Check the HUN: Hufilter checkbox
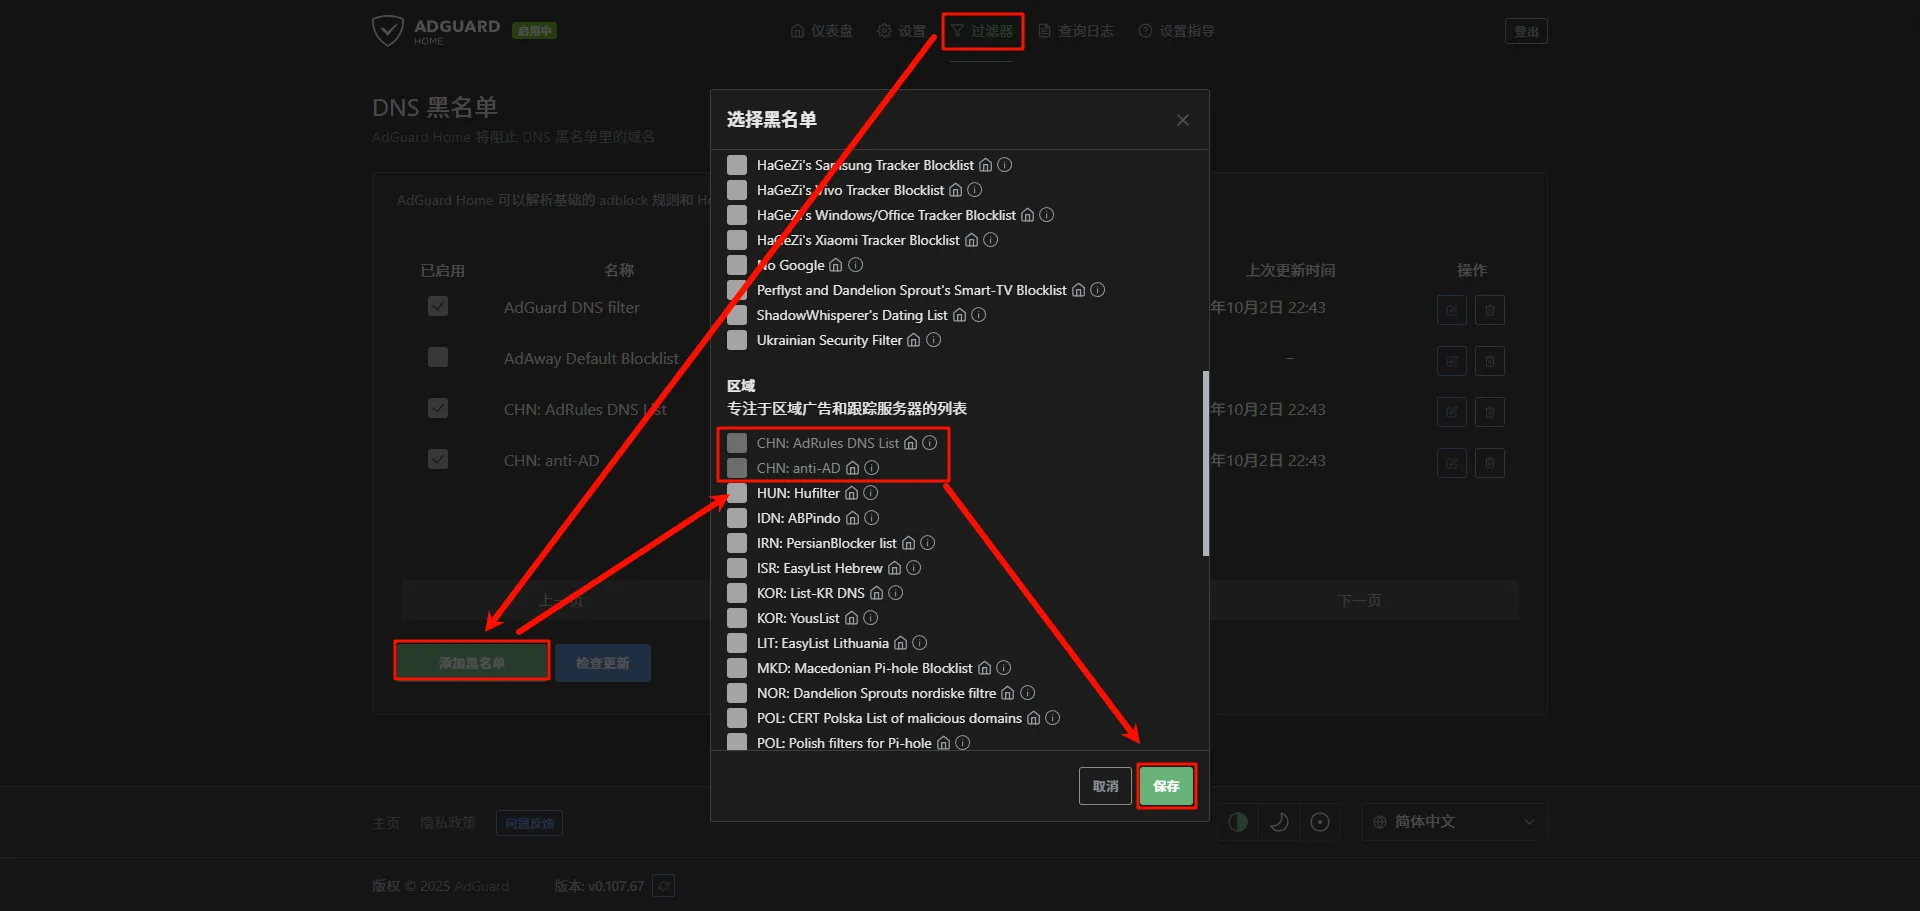The width and height of the screenshot is (1920, 911). [737, 493]
